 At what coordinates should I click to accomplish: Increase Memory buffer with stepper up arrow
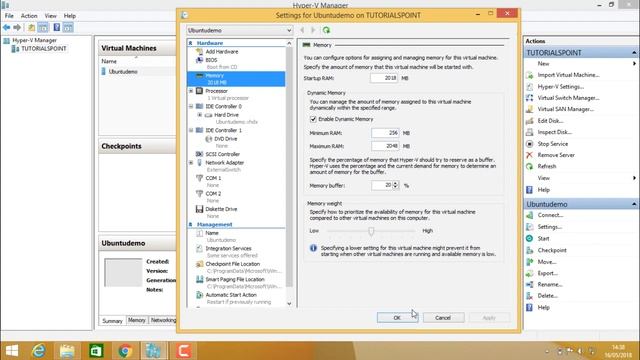[x=396, y=183]
